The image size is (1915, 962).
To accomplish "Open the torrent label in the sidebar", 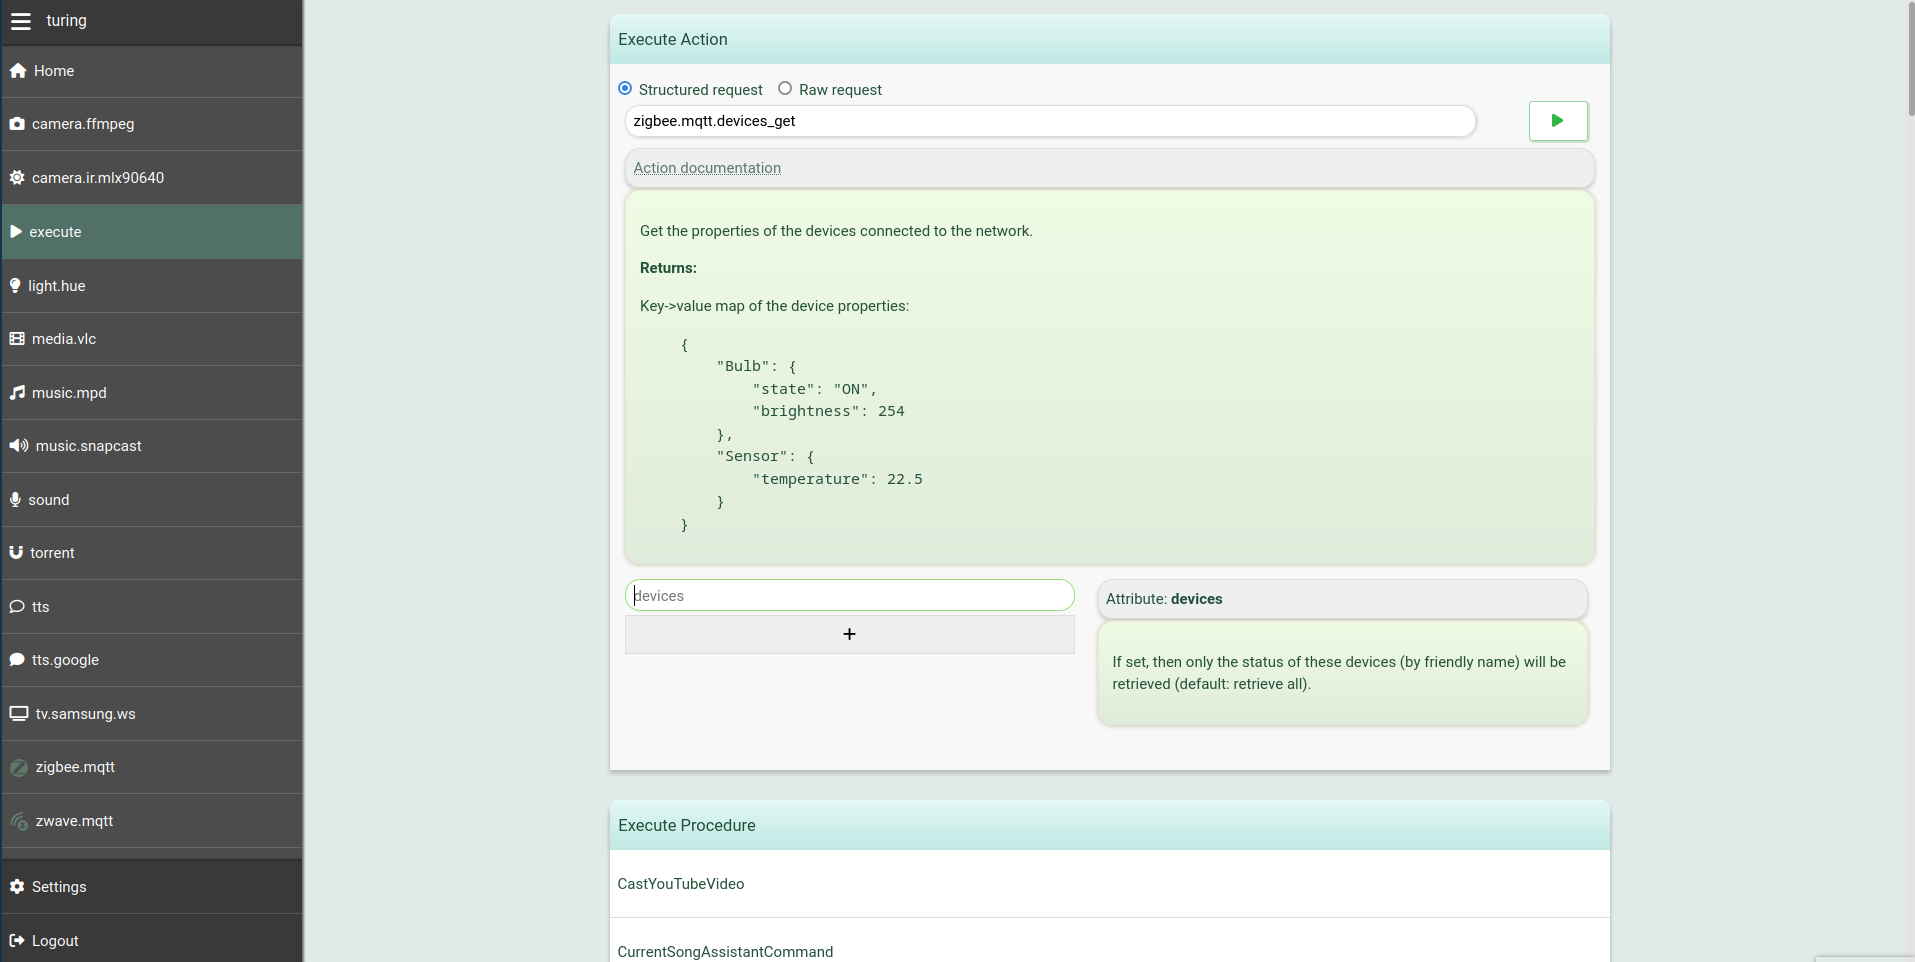I will point(52,553).
